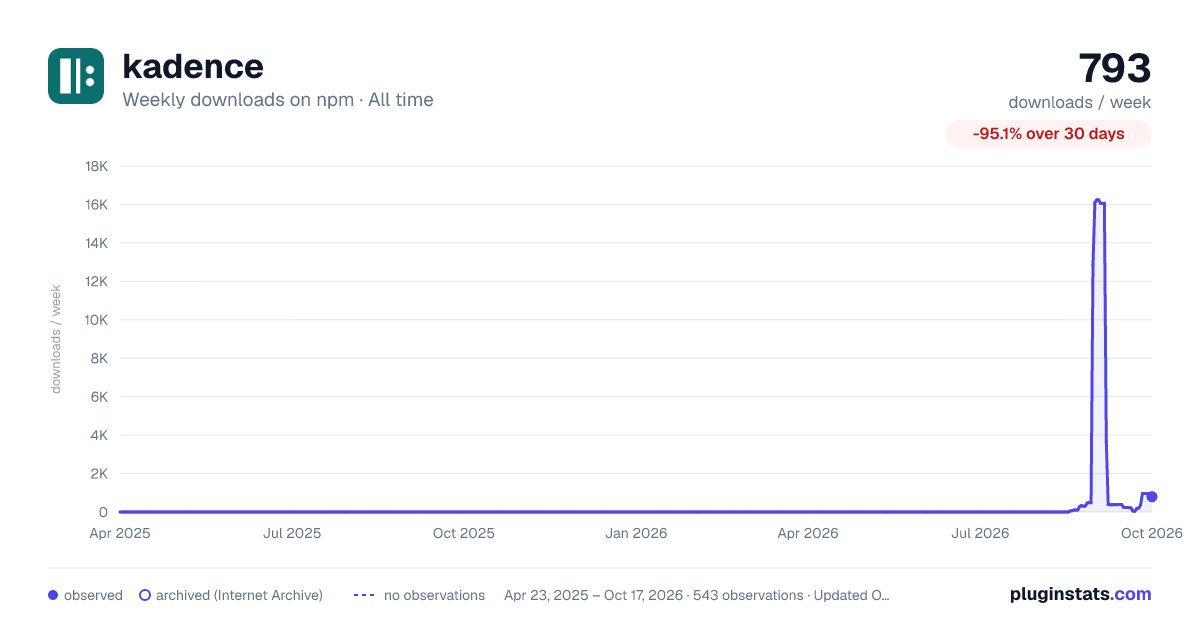This screenshot has width=1200, height=630.
Task: Click the vertical "downloads / week" axis title
Action: (56, 339)
